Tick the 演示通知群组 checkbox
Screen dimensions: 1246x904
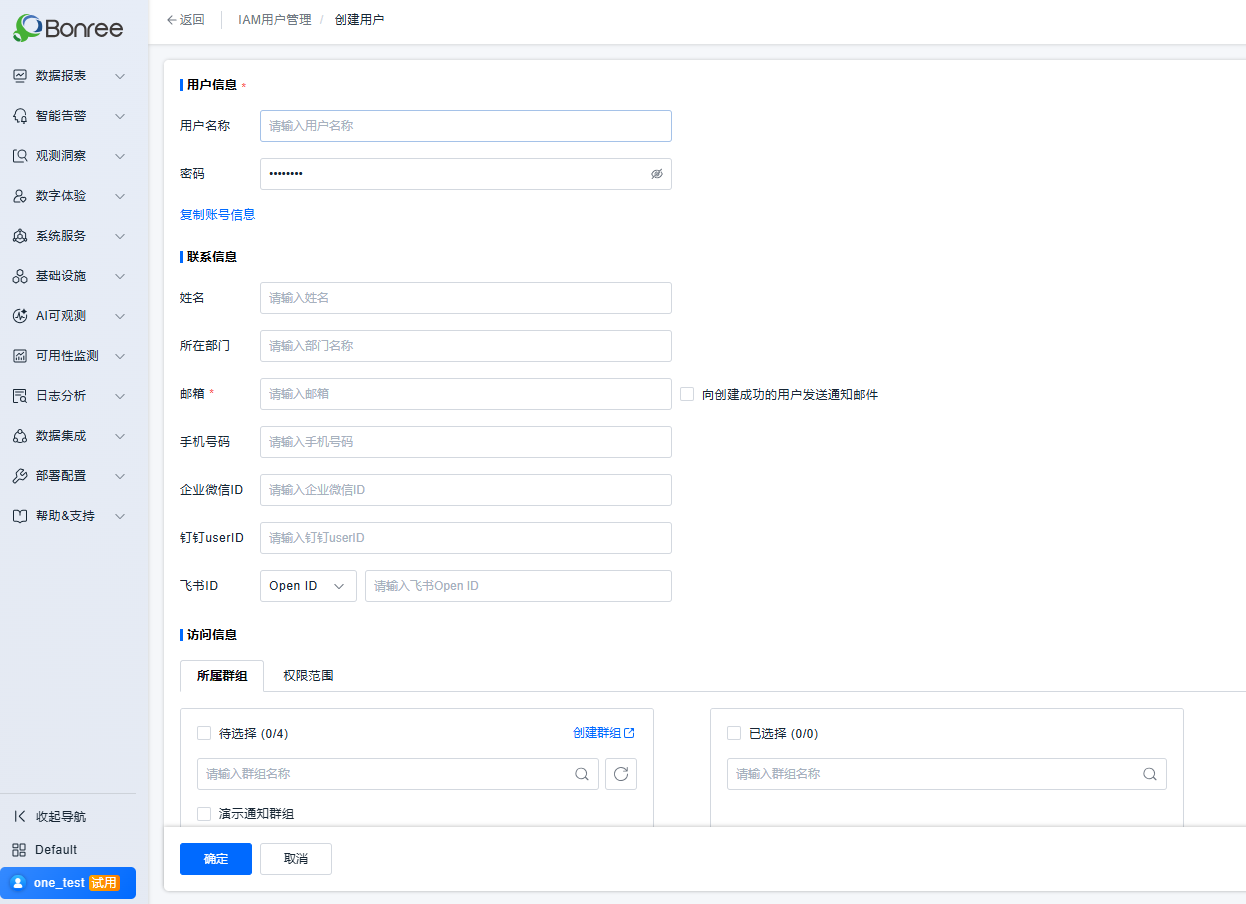click(x=204, y=814)
